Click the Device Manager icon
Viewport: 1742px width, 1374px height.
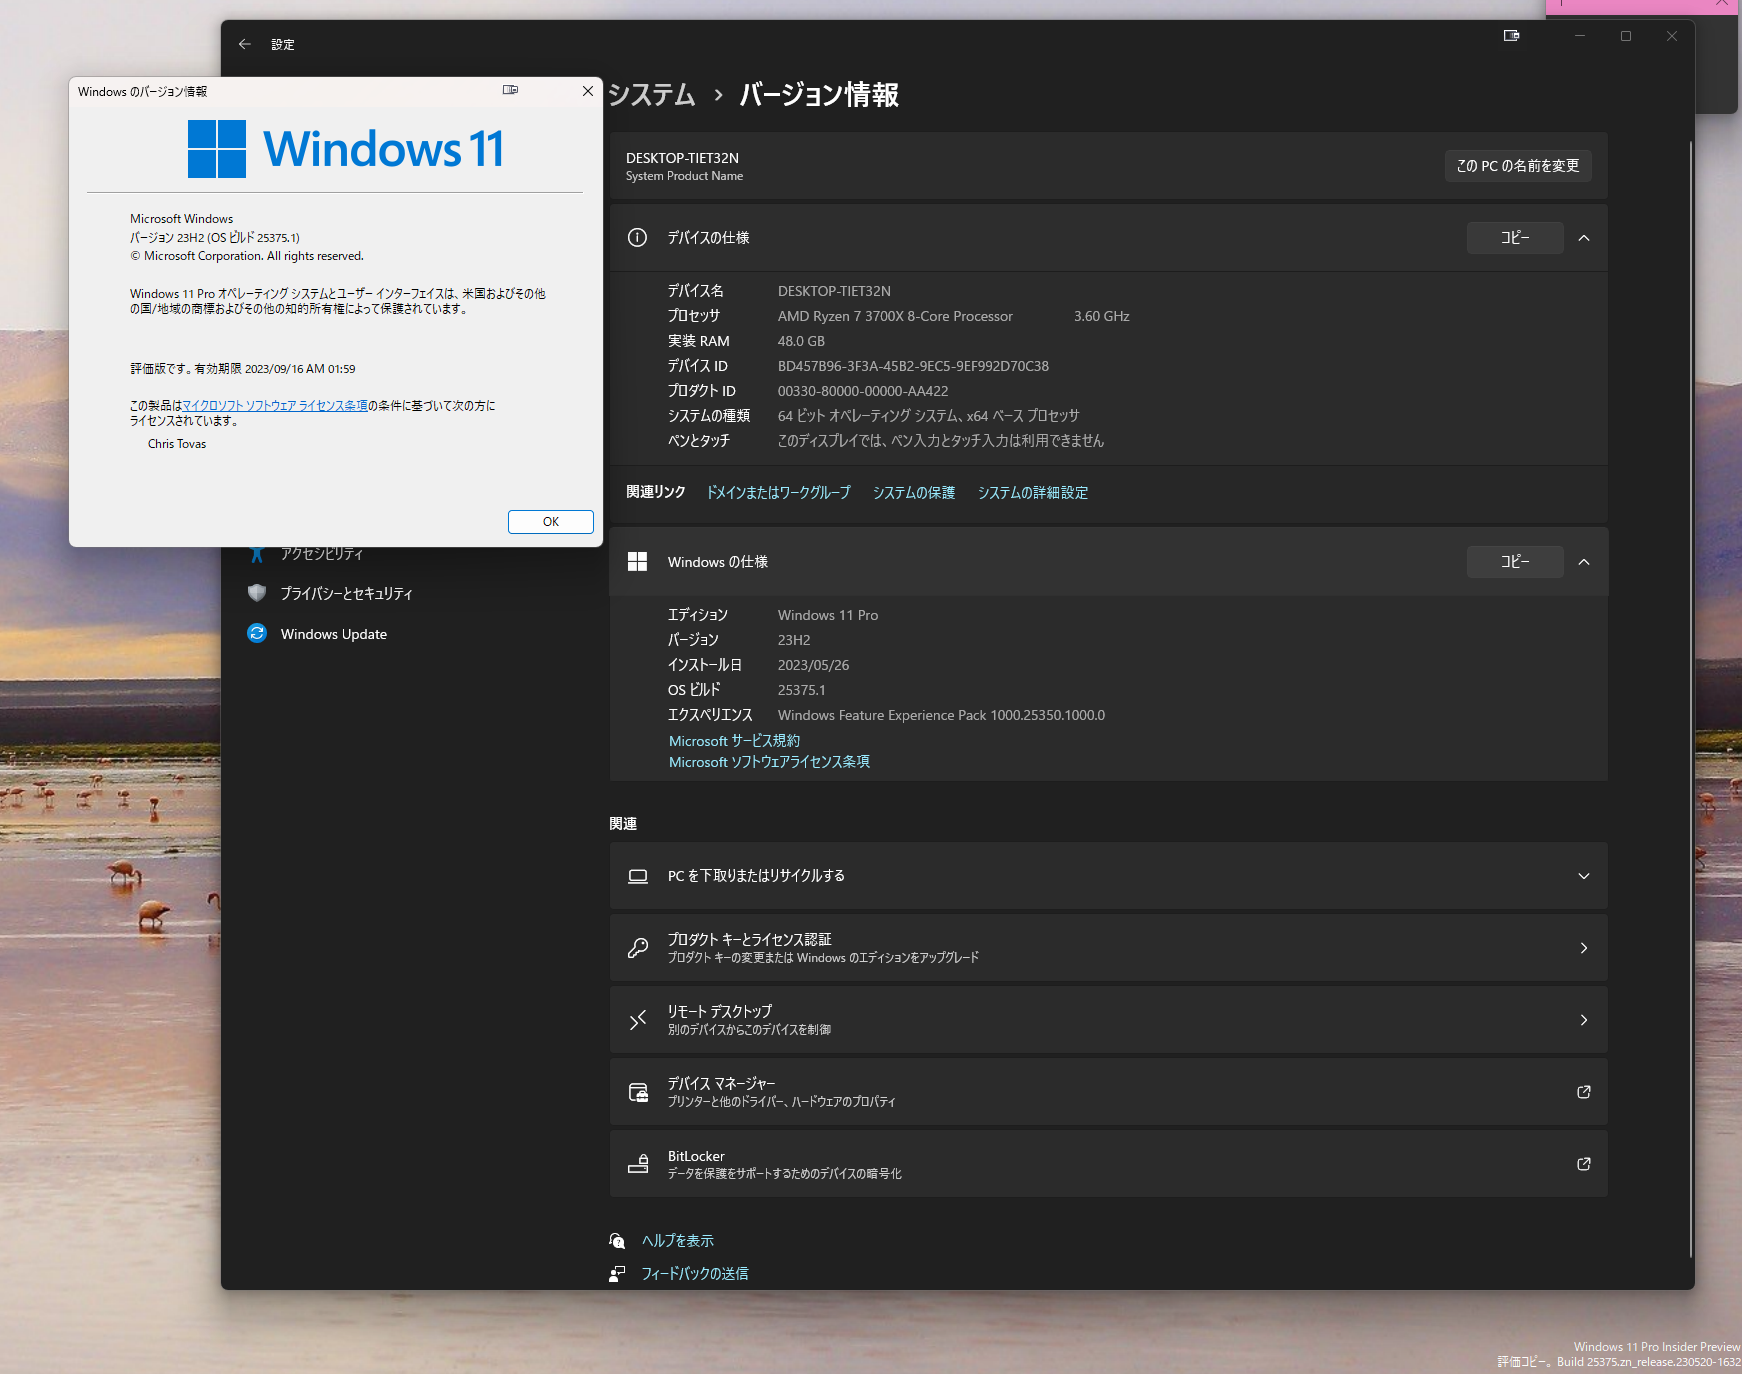pyautogui.click(x=637, y=1092)
